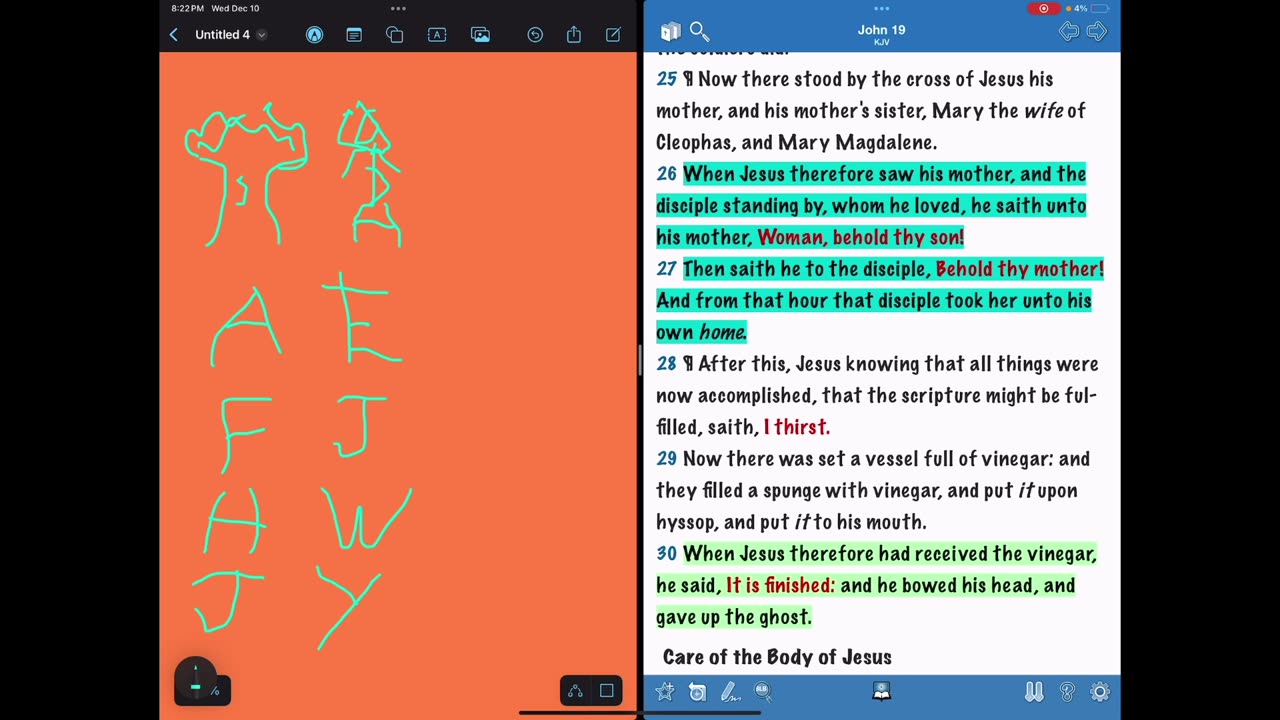Select verse number 25
Viewport: 1280px width, 720px height.
pyautogui.click(x=666, y=79)
